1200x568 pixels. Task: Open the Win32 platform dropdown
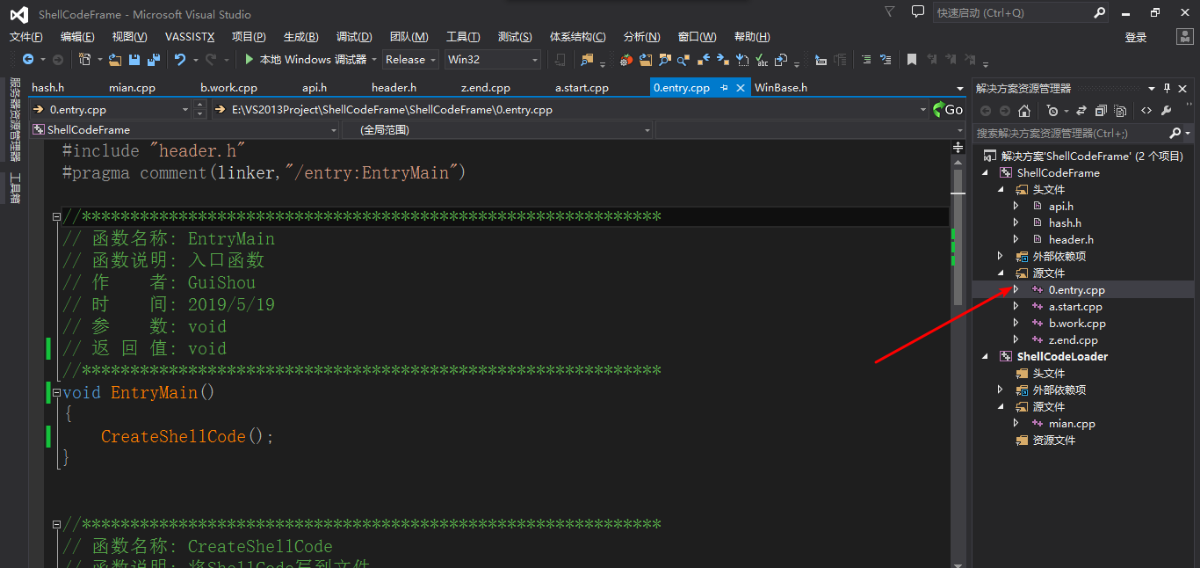(x=492, y=60)
